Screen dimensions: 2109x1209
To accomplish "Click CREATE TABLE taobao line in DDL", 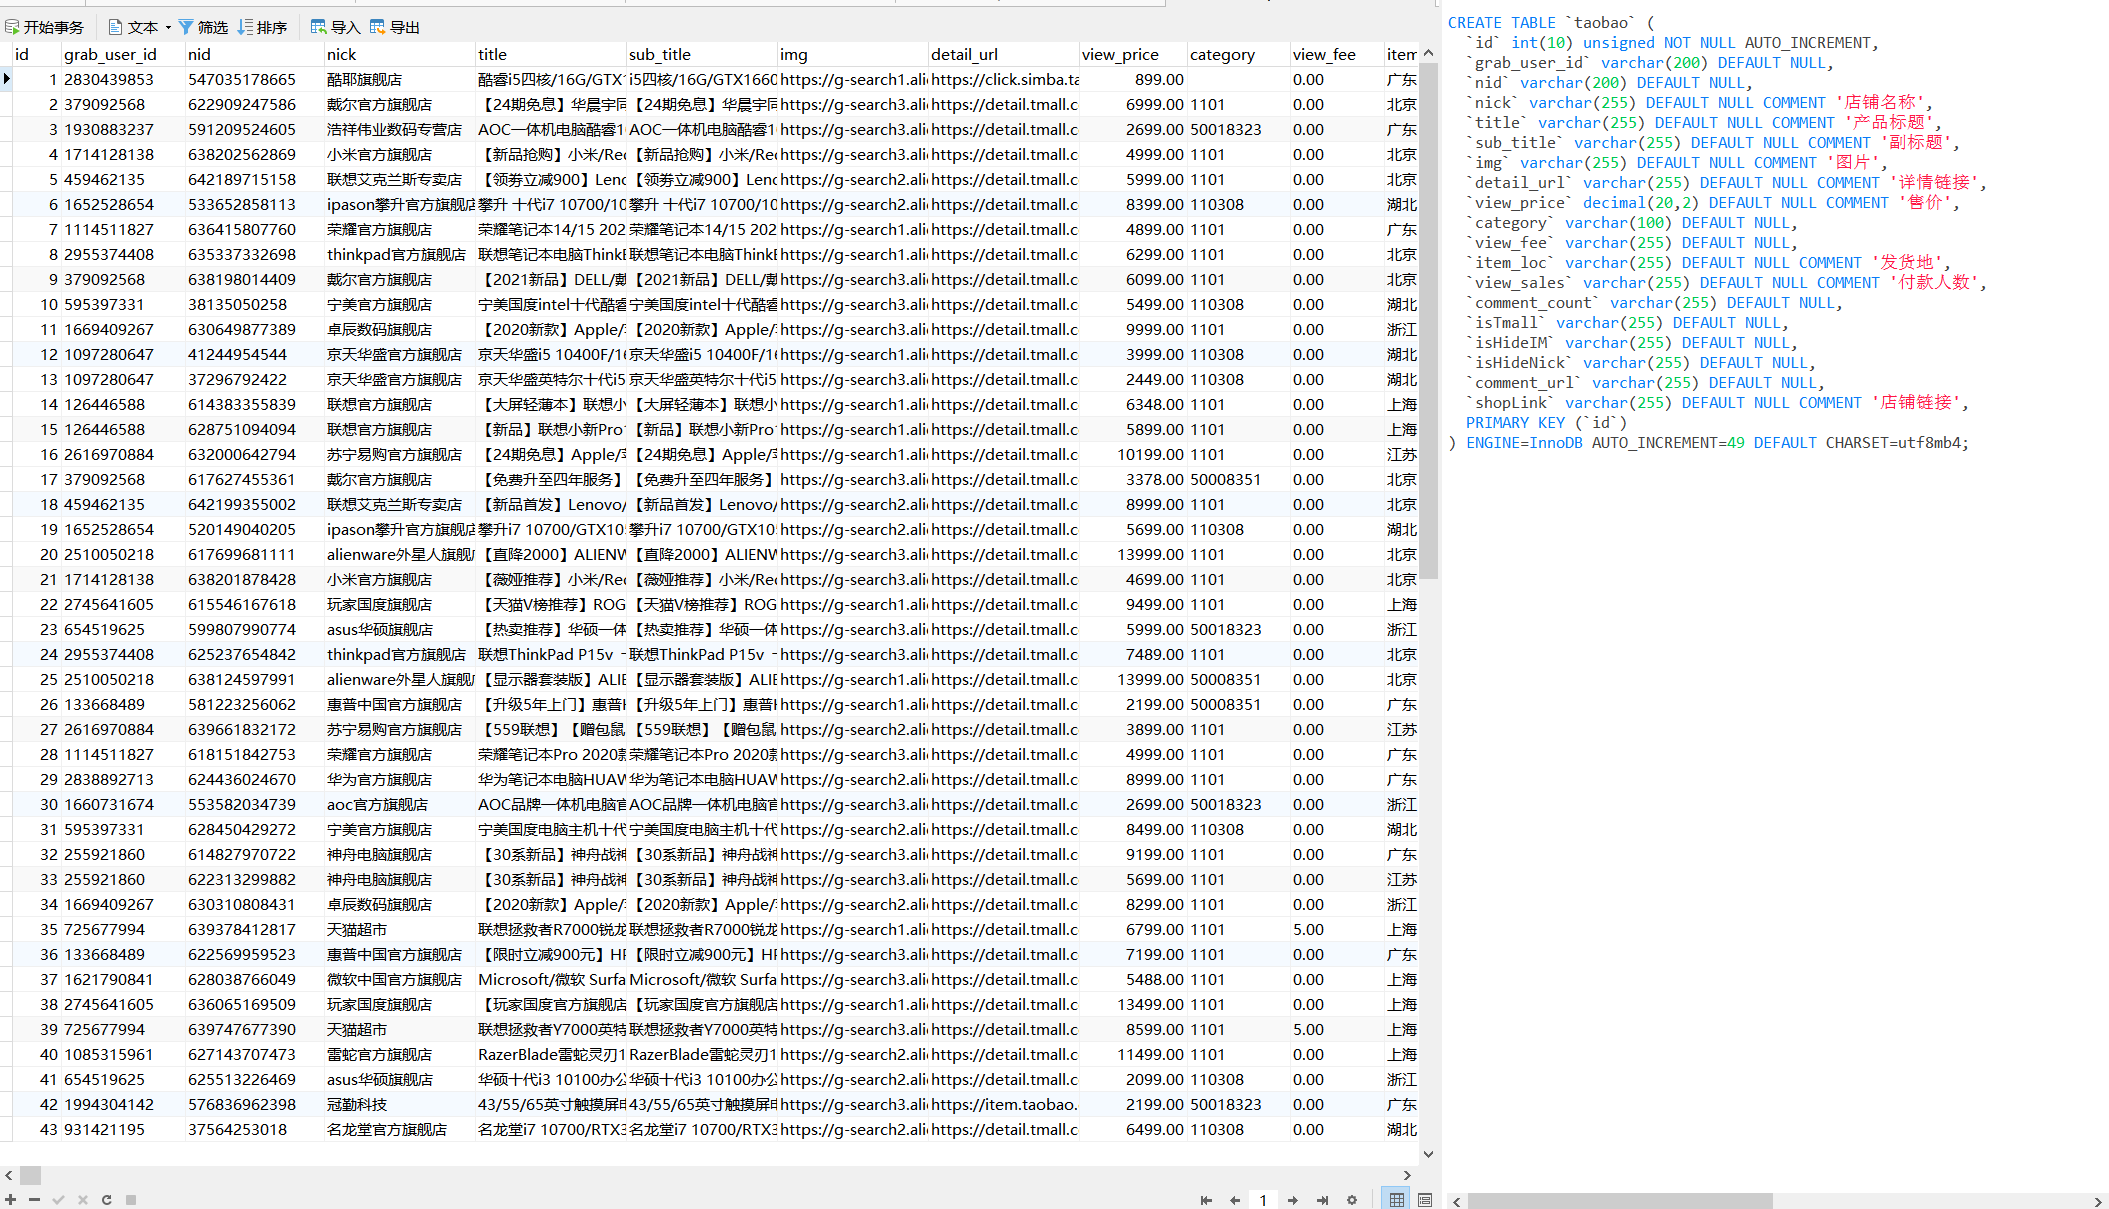I will click(x=1550, y=22).
